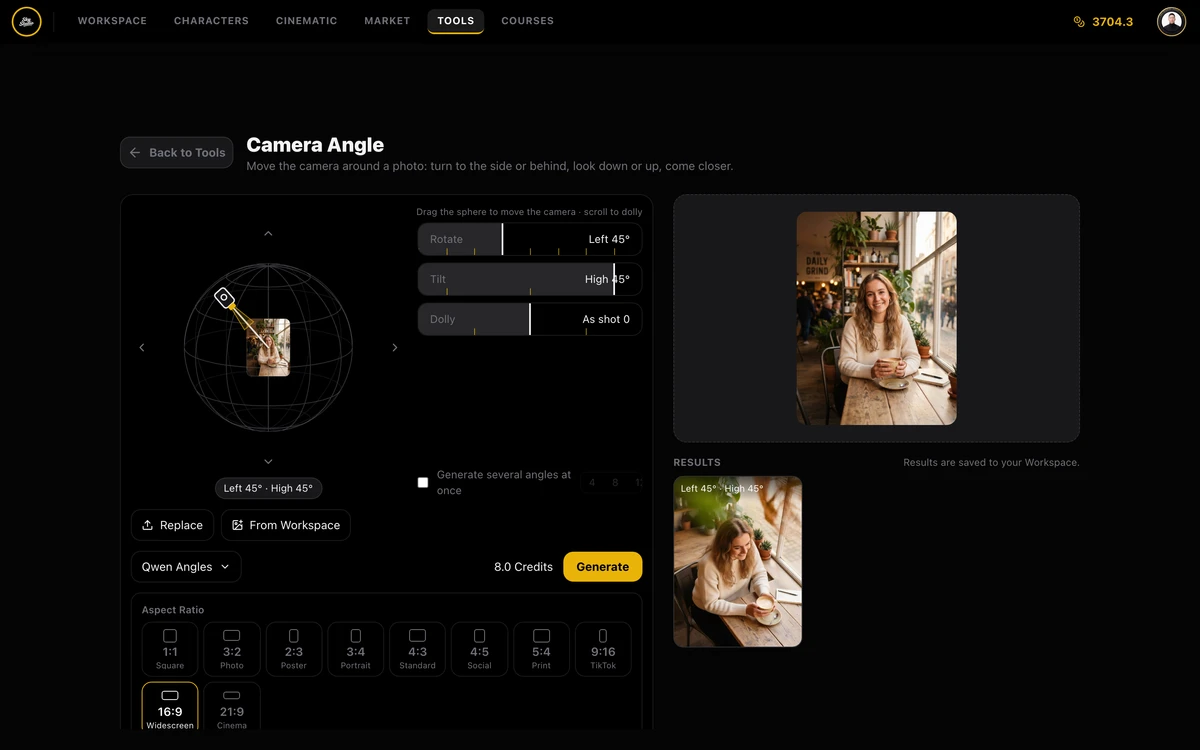This screenshot has height=750, width=1200.
Task: Click 'Results are saved to your Workspace' note
Action: click(991, 463)
